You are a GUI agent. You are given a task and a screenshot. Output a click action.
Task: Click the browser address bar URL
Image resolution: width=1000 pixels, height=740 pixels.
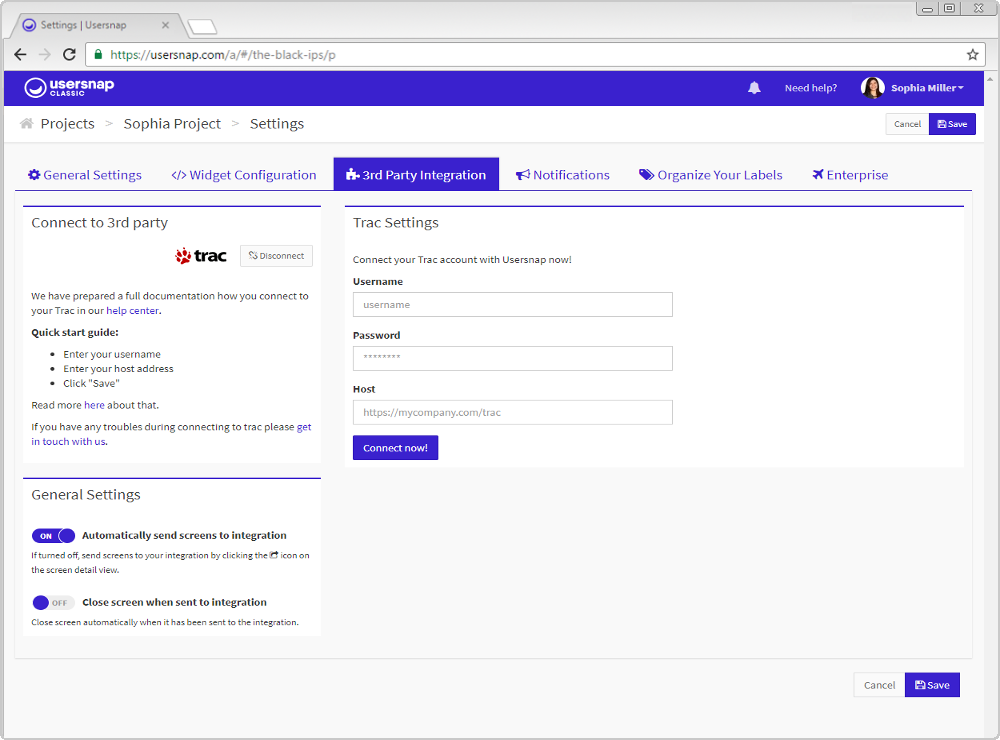pyautogui.click(x=223, y=55)
